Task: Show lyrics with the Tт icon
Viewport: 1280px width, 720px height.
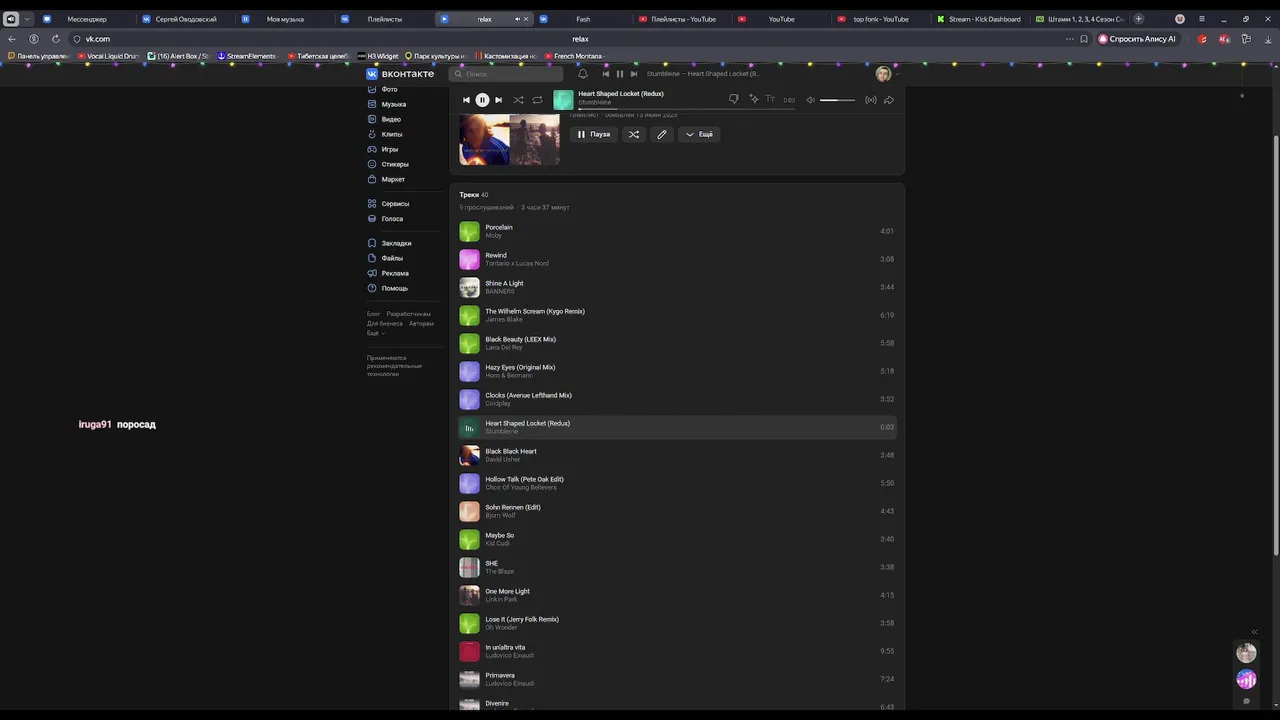Action: click(770, 99)
